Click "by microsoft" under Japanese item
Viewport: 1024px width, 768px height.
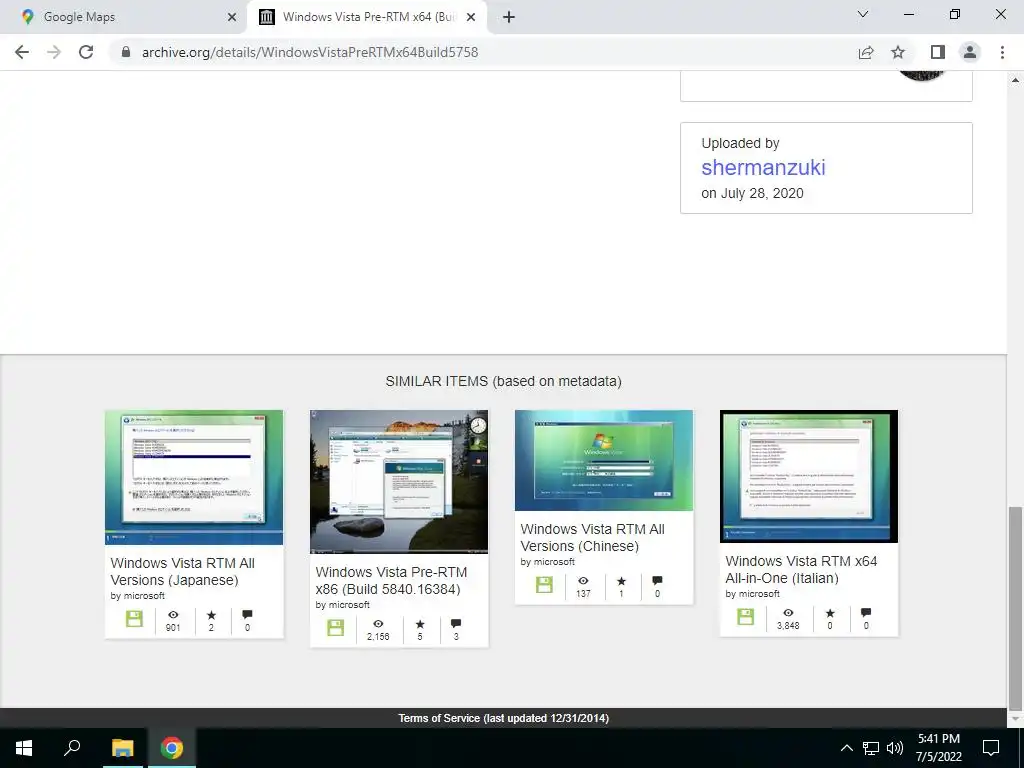pos(138,596)
